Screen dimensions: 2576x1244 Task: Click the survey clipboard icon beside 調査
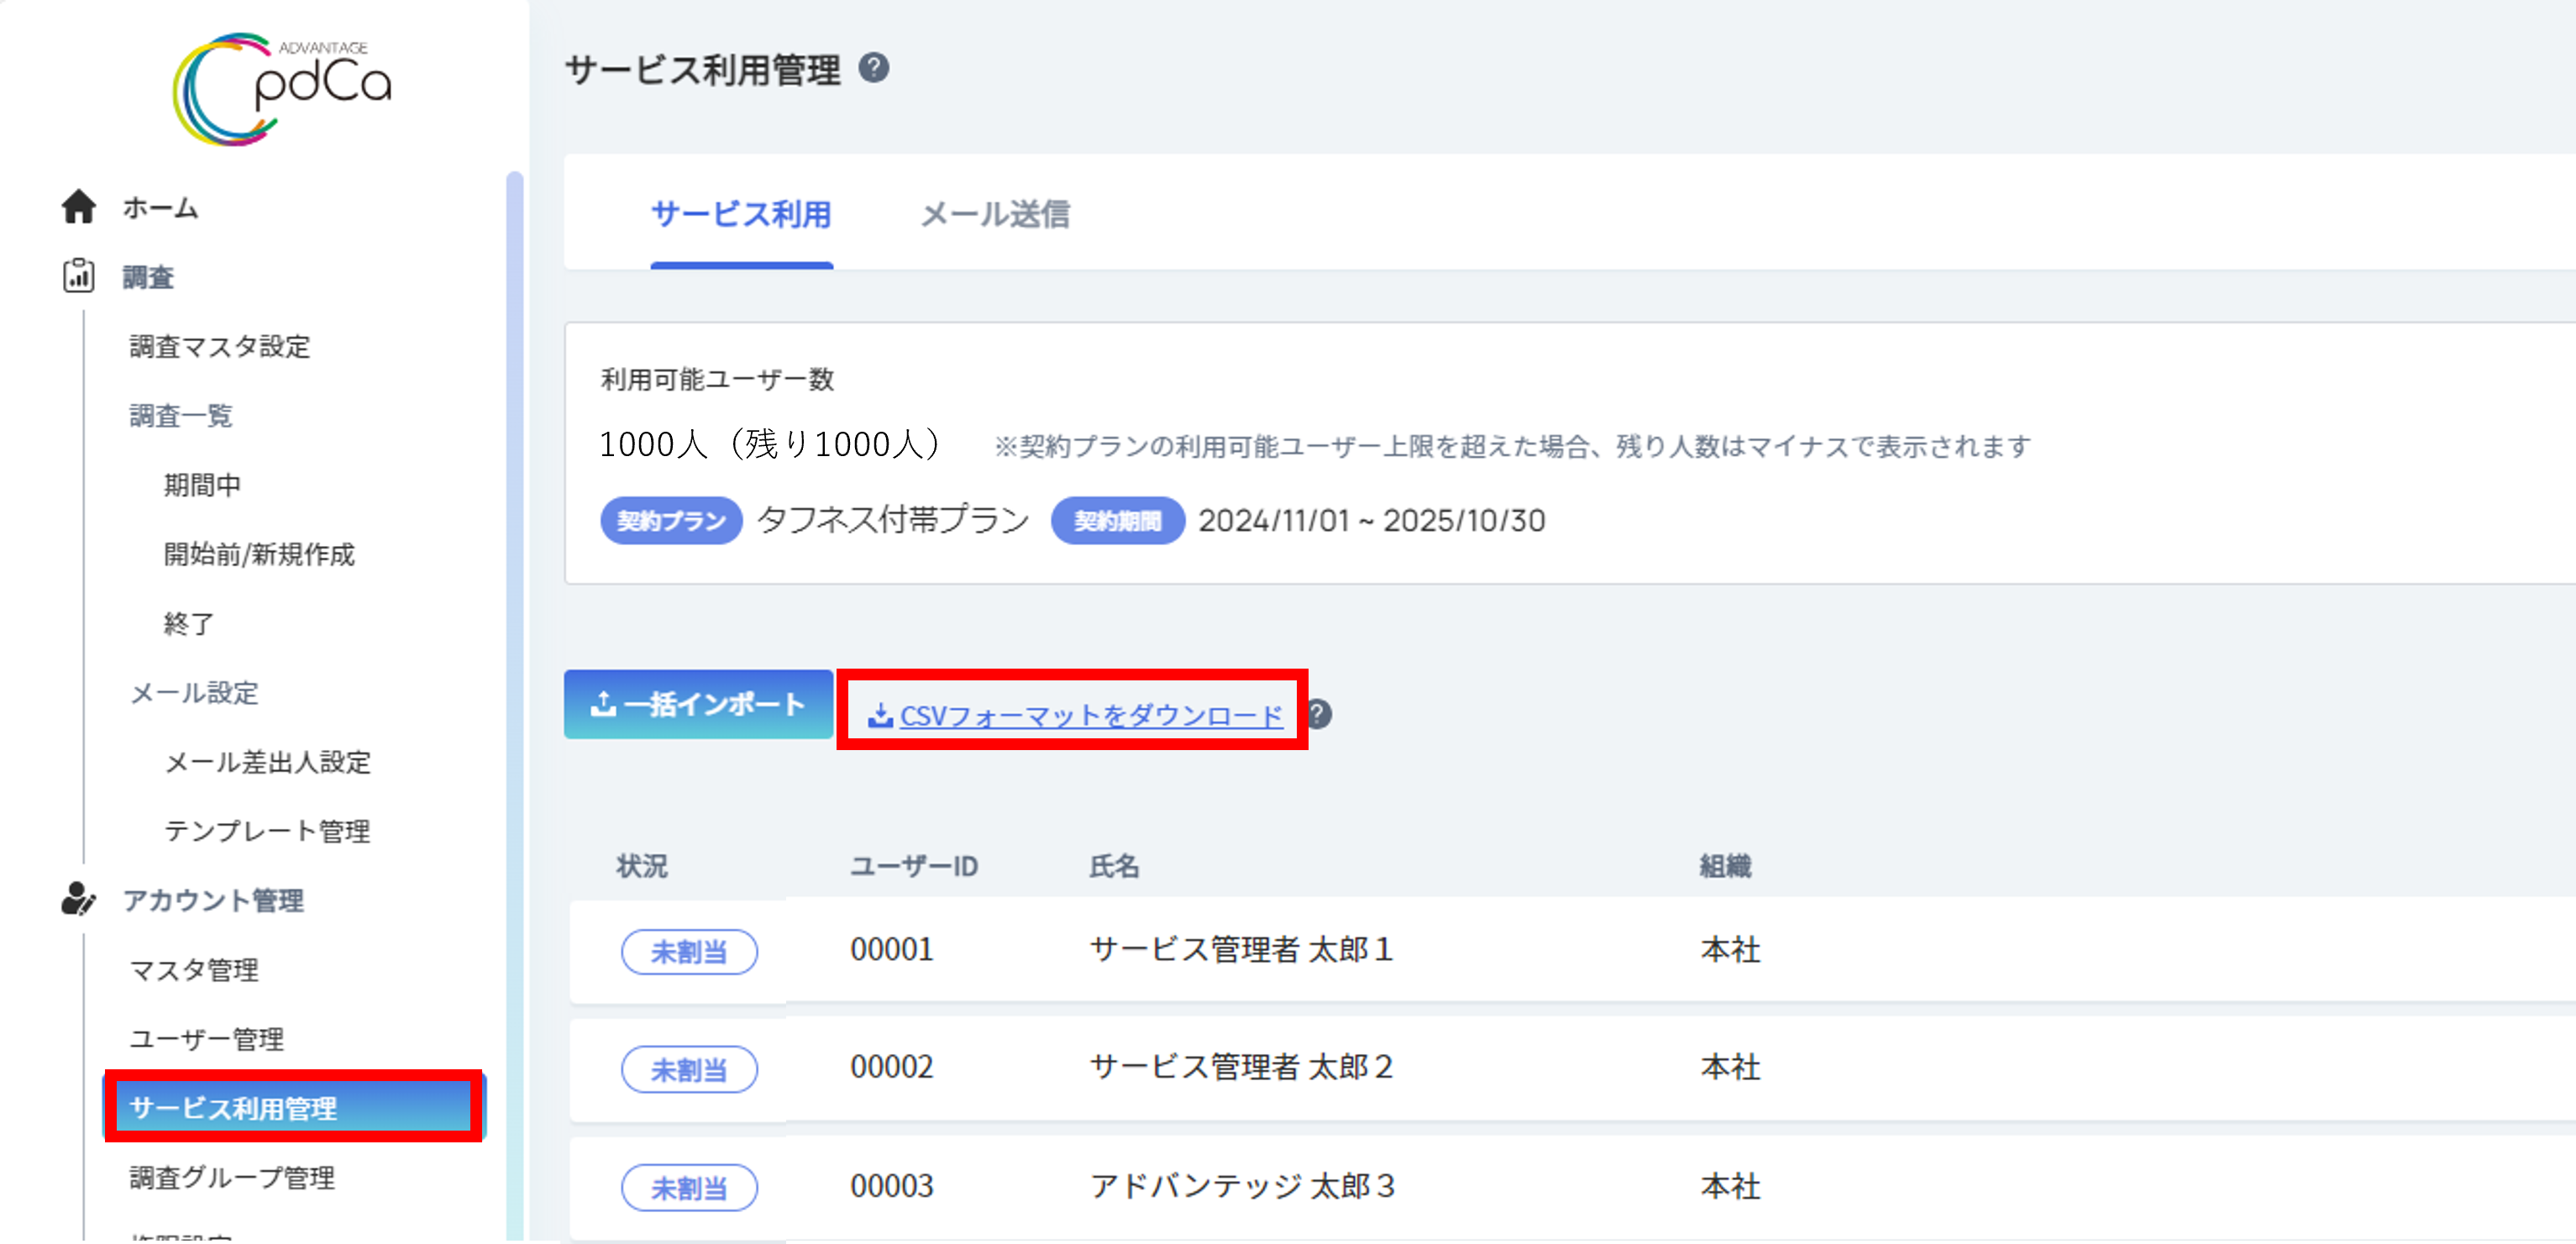(79, 276)
